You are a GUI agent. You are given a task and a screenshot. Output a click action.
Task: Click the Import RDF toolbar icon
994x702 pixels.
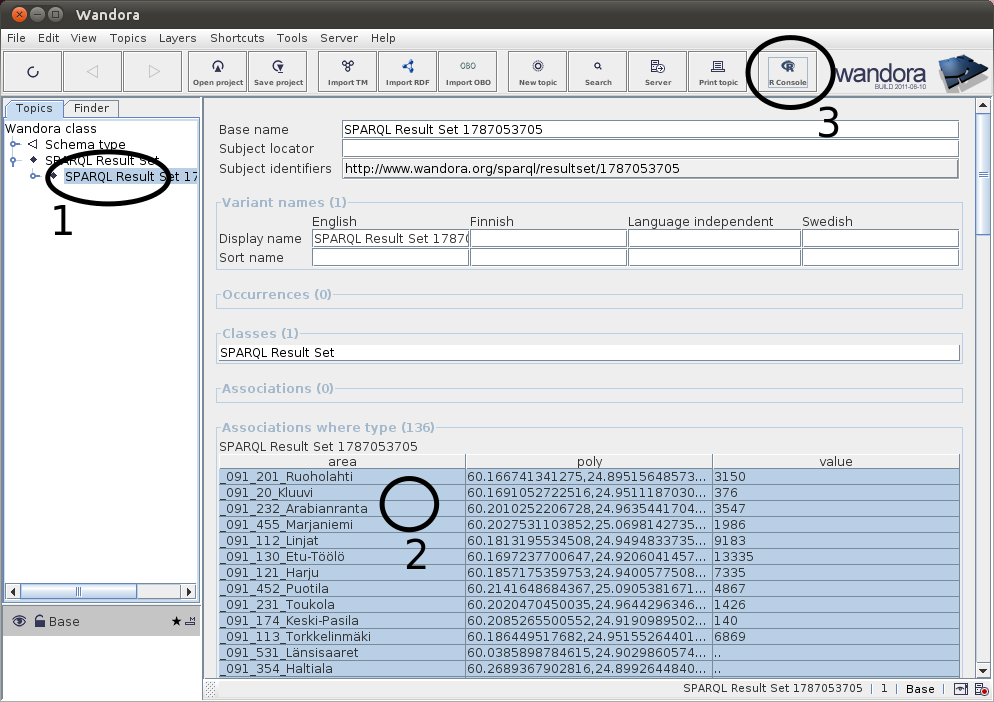coord(407,71)
